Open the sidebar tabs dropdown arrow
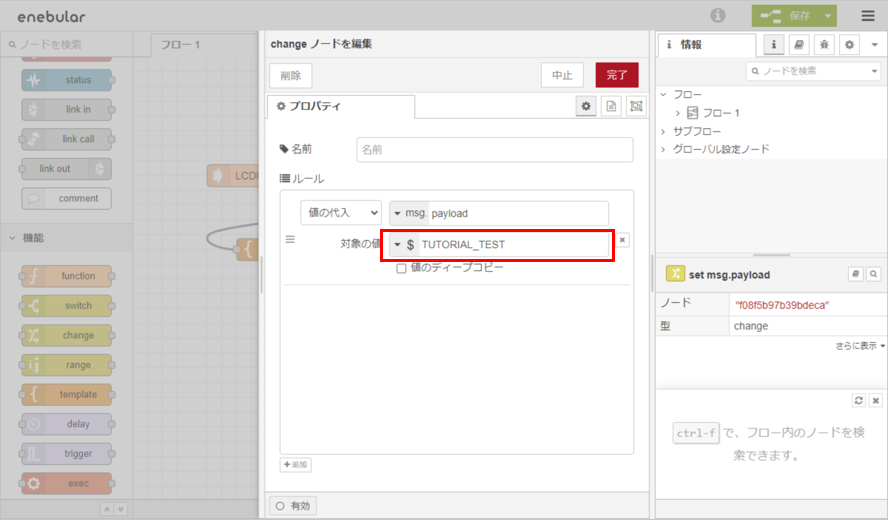Viewport: 888px width, 520px height. coord(874,45)
